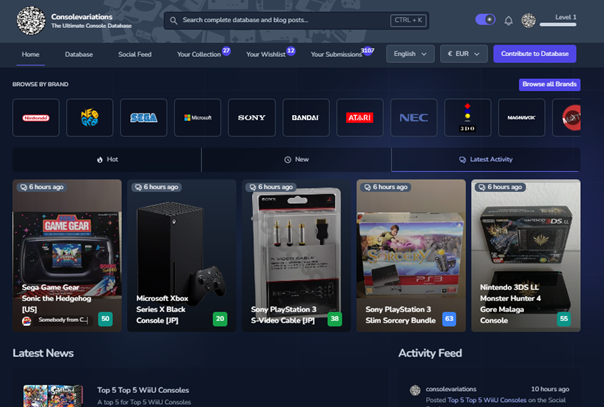604x408 pixels.
Task: Click Contribute to Database button
Action: pyautogui.click(x=535, y=54)
